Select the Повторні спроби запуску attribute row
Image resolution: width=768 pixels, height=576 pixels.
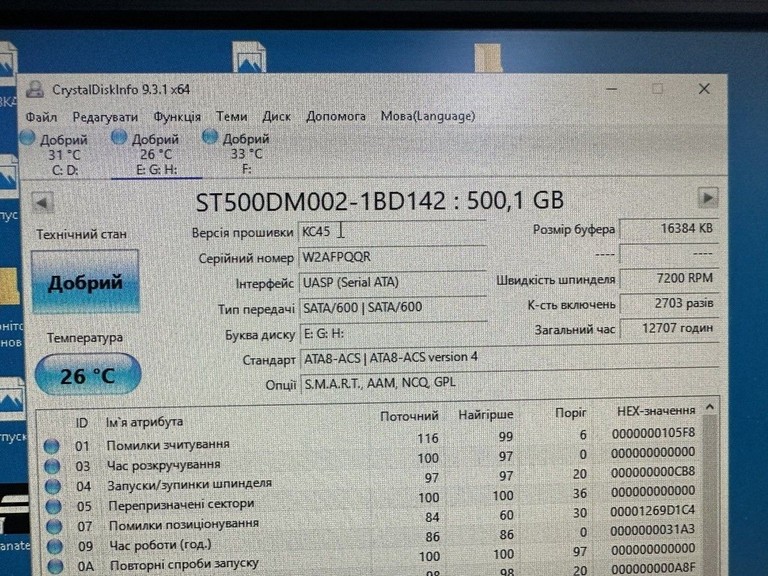coord(370,559)
